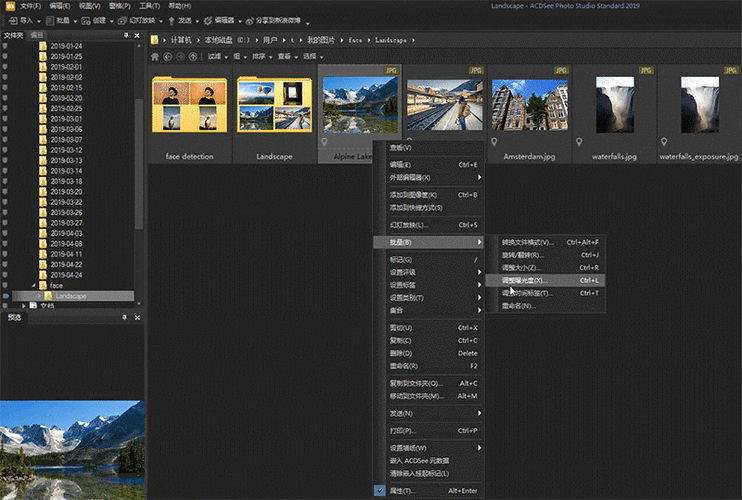The height and width of the screenshot is (500, 742).
Task: Pin the folders (文件夹) pane
Action: 126,35
